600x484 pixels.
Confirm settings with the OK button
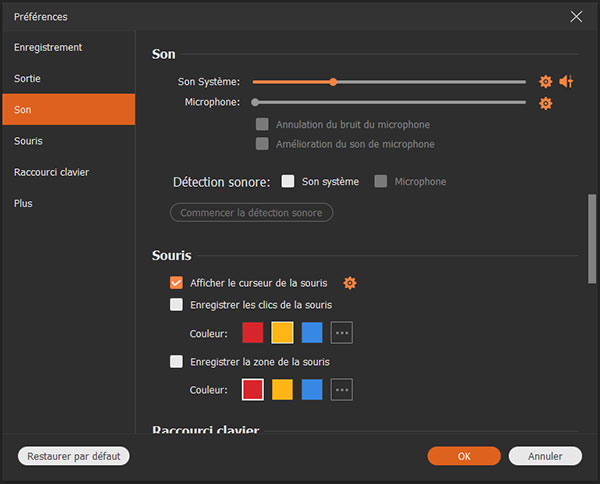tap(464, 456)
